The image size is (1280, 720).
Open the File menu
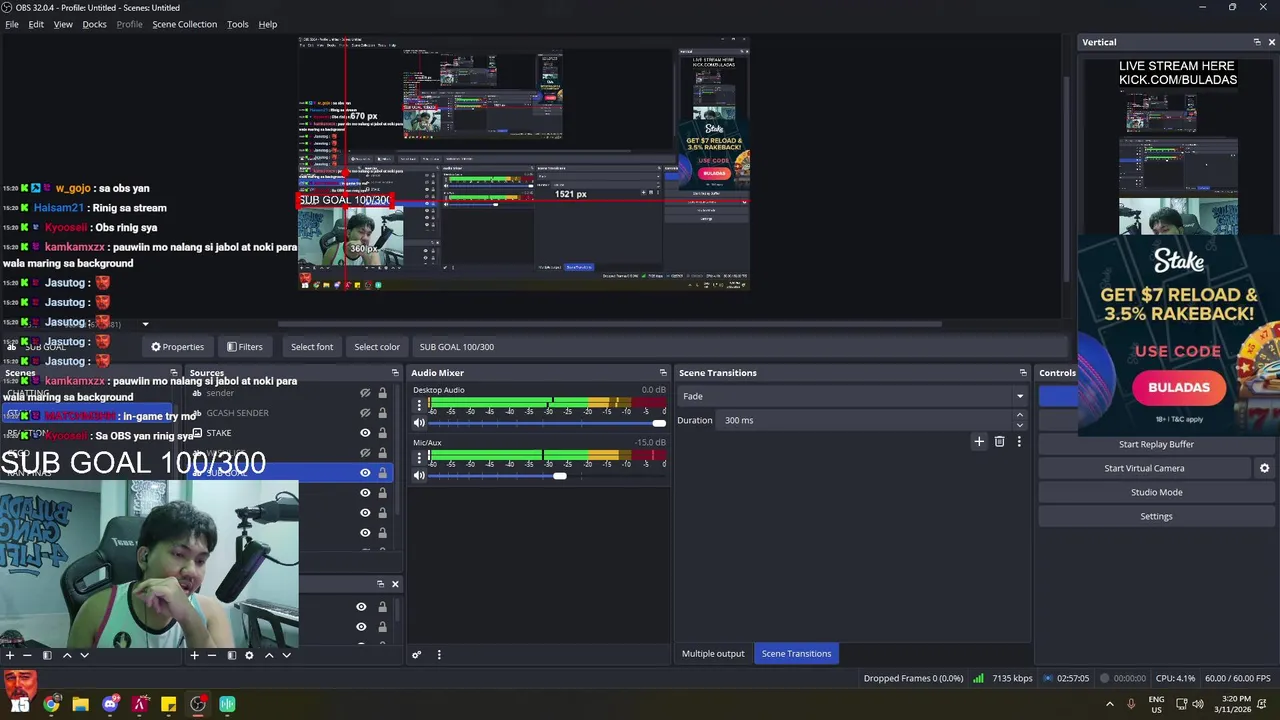point(12,24)
